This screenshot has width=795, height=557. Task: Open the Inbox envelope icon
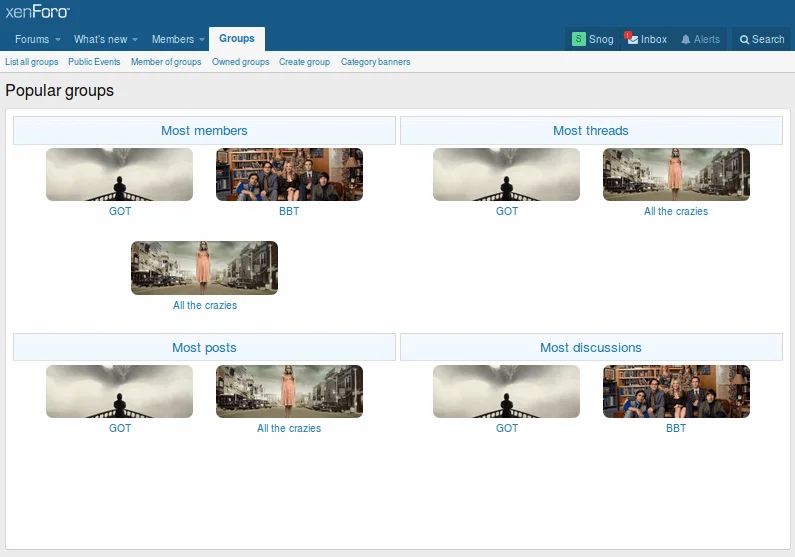pyautogui.click(x=632, y=39)
